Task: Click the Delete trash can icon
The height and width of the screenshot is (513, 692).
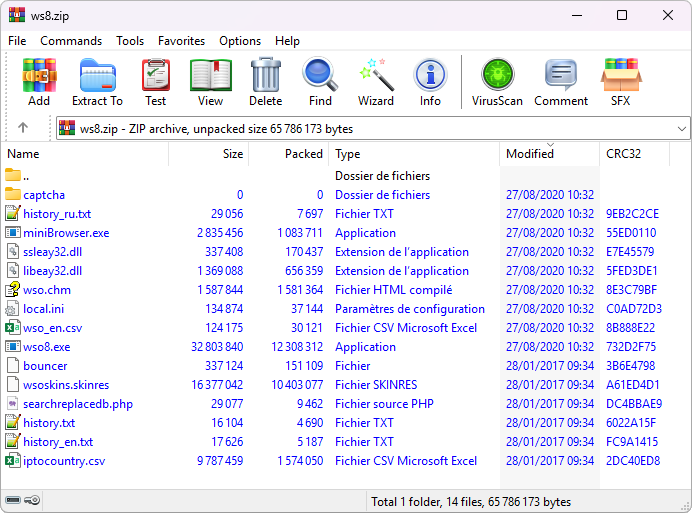Action: click(x=265, y=82)
